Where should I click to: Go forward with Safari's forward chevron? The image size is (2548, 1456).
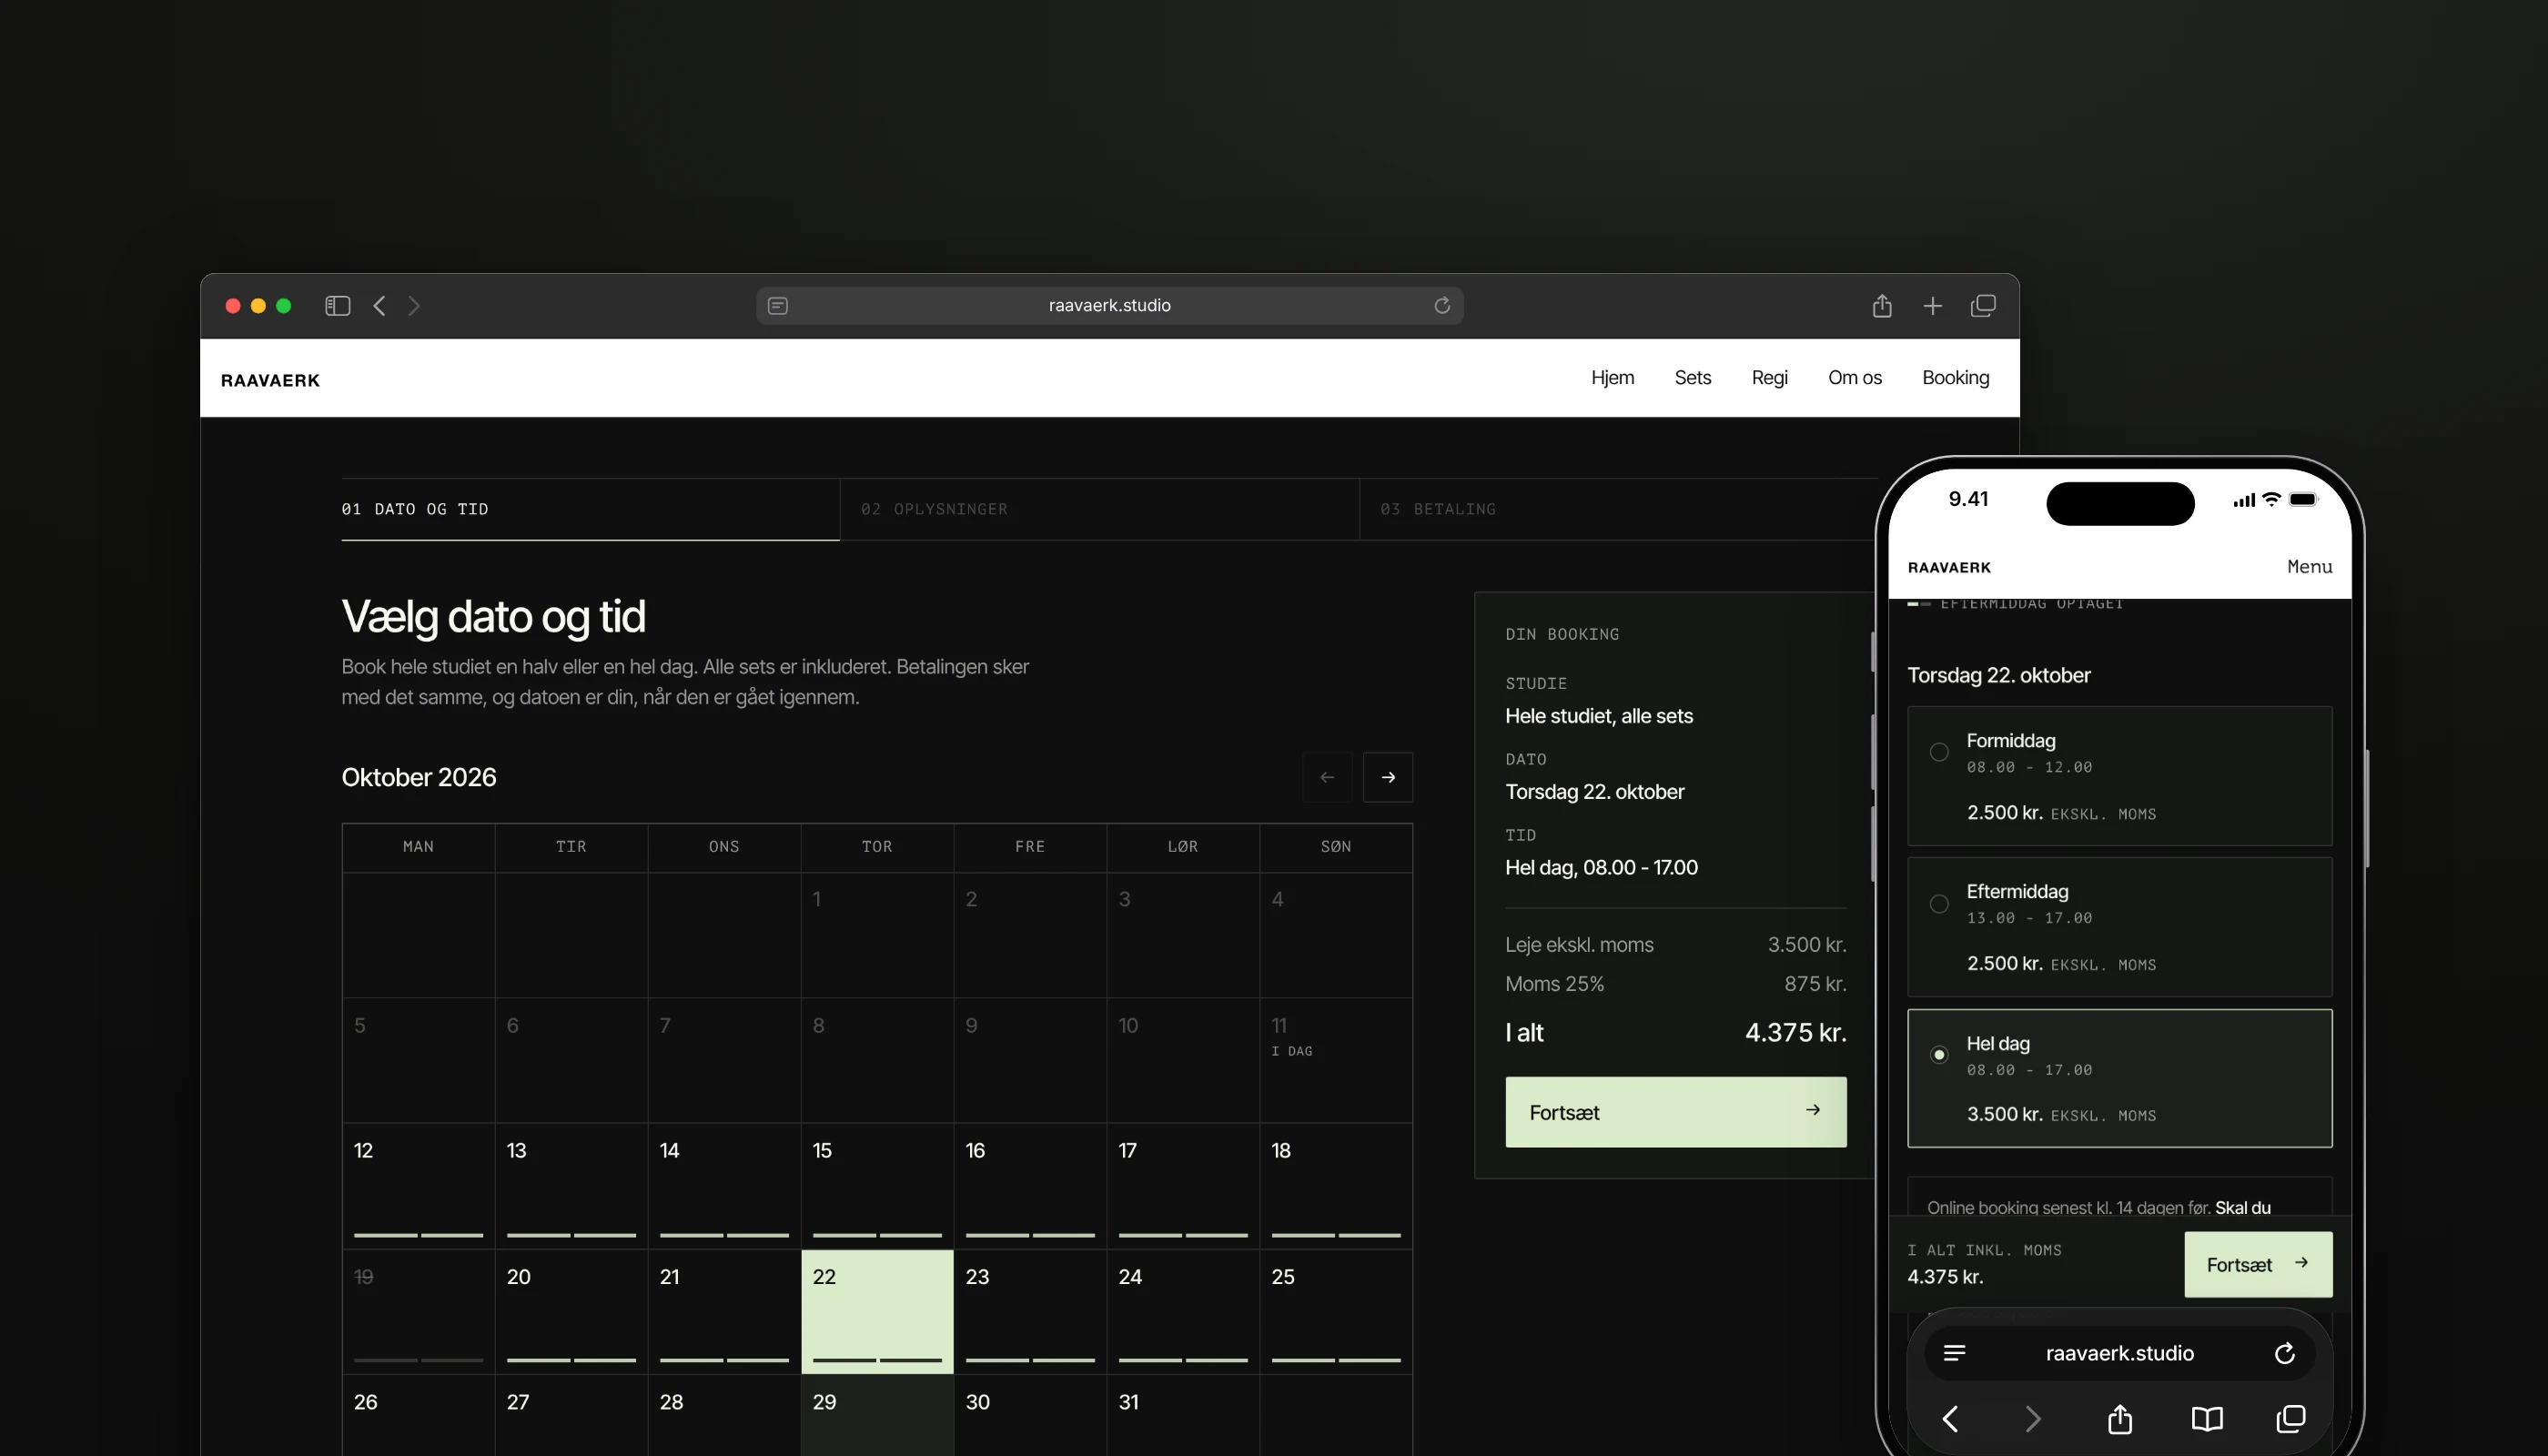414,306
